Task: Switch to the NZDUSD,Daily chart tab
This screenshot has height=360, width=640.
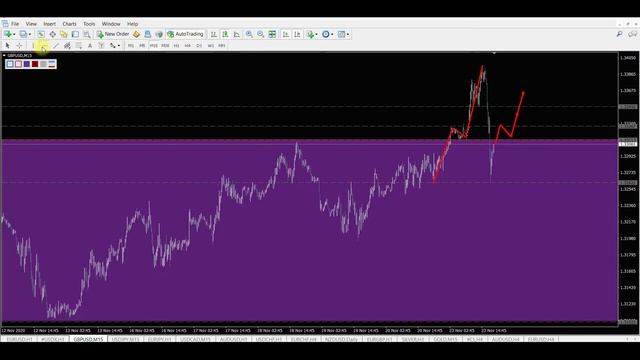Action: (x=341, y=339)
